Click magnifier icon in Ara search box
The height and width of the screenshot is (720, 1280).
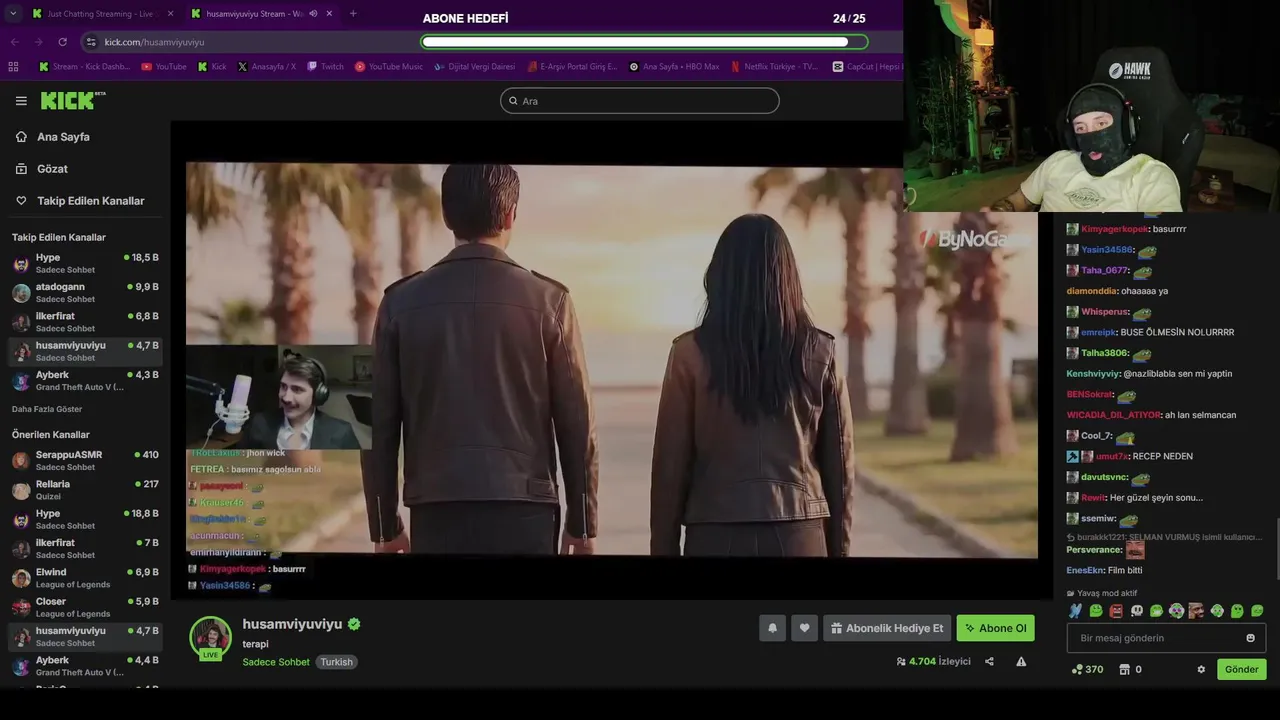tap(513, 101)
